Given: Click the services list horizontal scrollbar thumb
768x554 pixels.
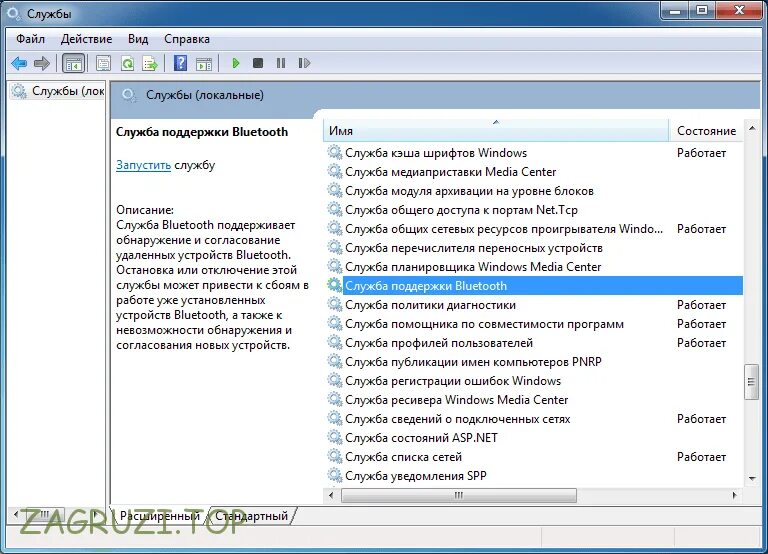Looking at the screenshot, I should [x=458, y=495].
